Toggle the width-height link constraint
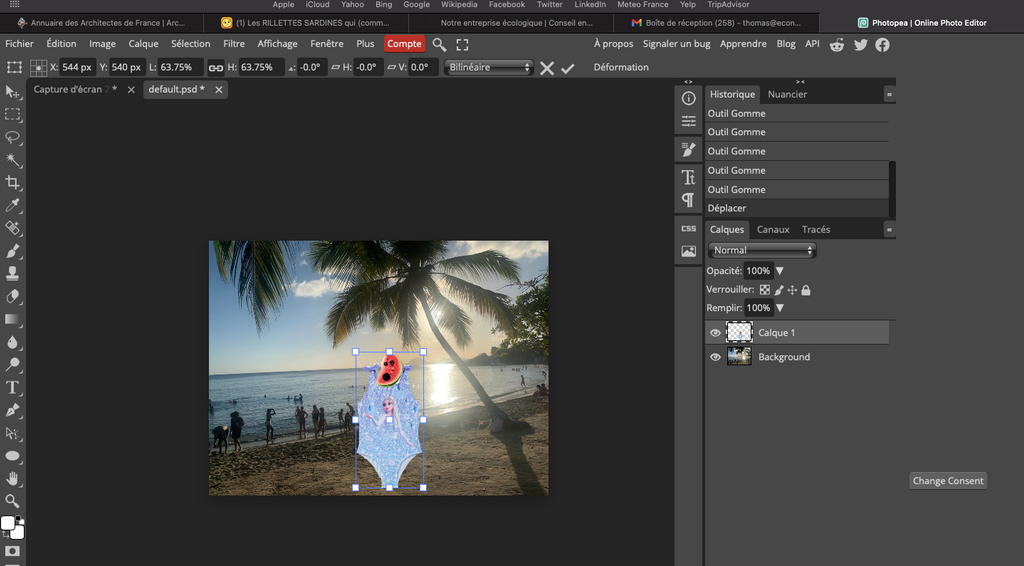Screen dimensions: 1024x566 (215, 68)
